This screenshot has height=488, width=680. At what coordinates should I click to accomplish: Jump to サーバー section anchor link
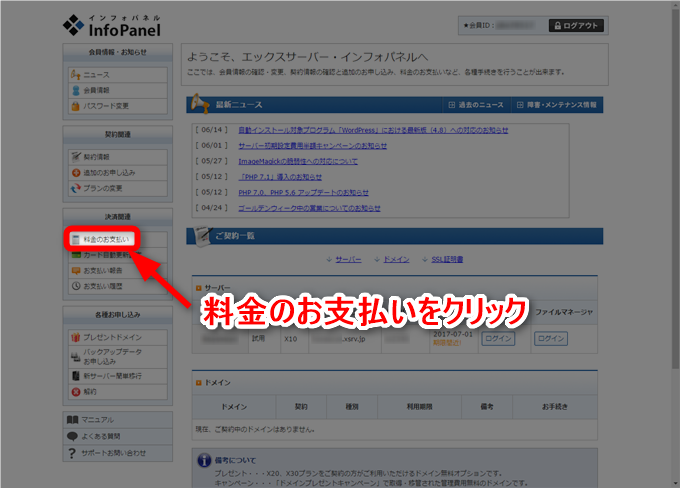click(348, 259)
